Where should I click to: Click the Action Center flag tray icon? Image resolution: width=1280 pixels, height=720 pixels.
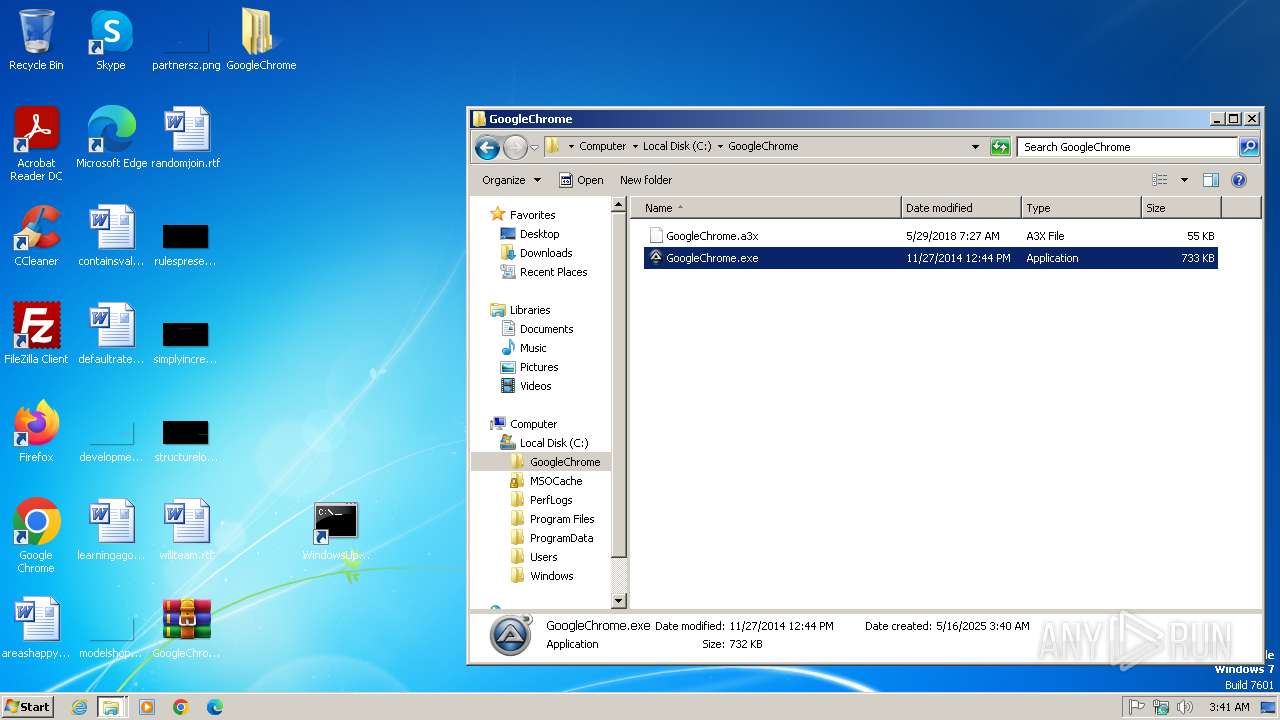coord(1137,707)
